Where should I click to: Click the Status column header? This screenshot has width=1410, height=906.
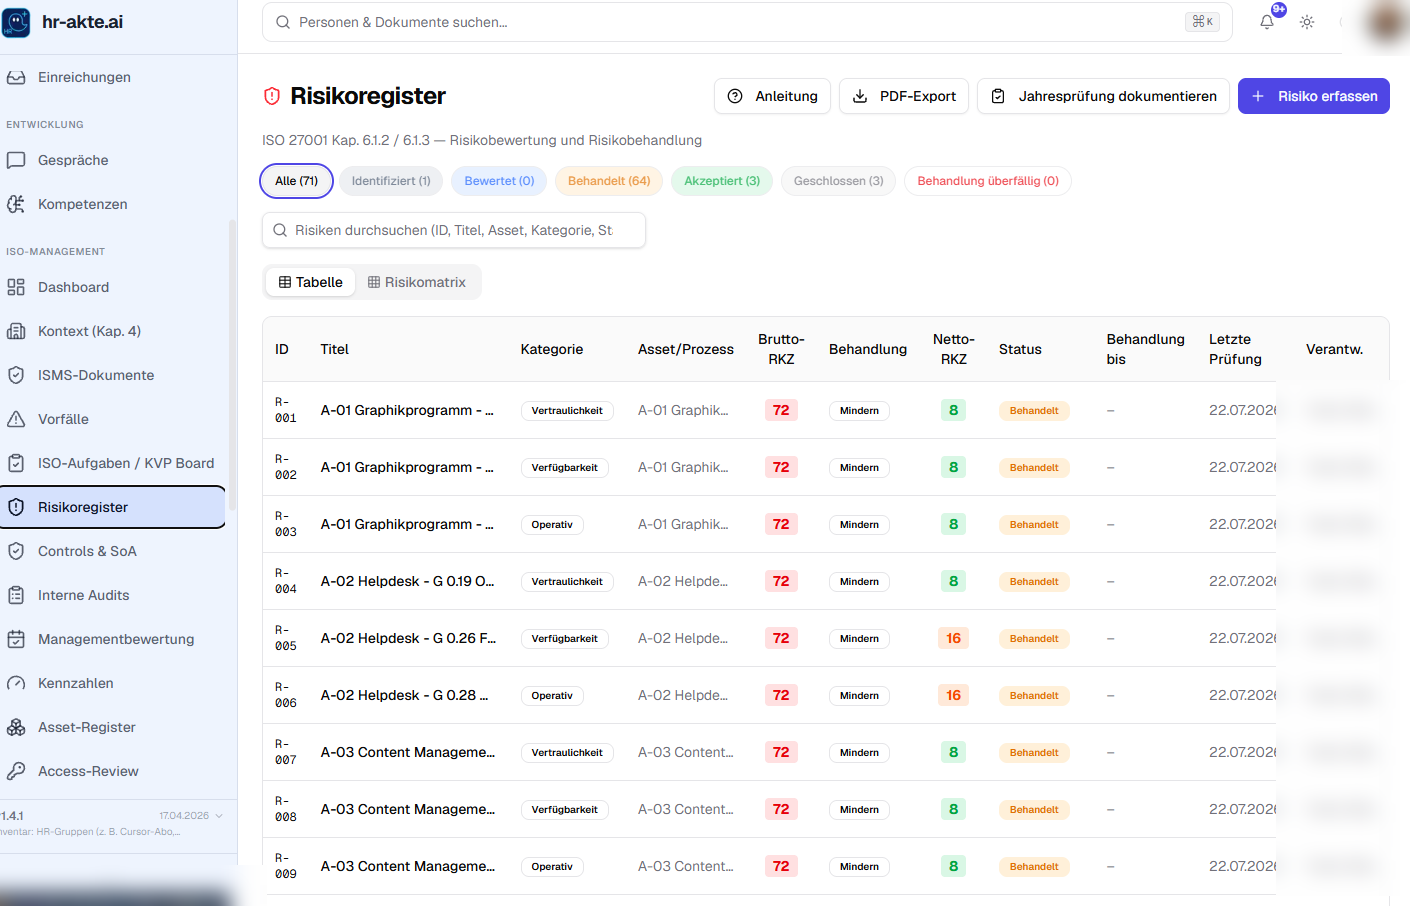[x=1020, y=349]
